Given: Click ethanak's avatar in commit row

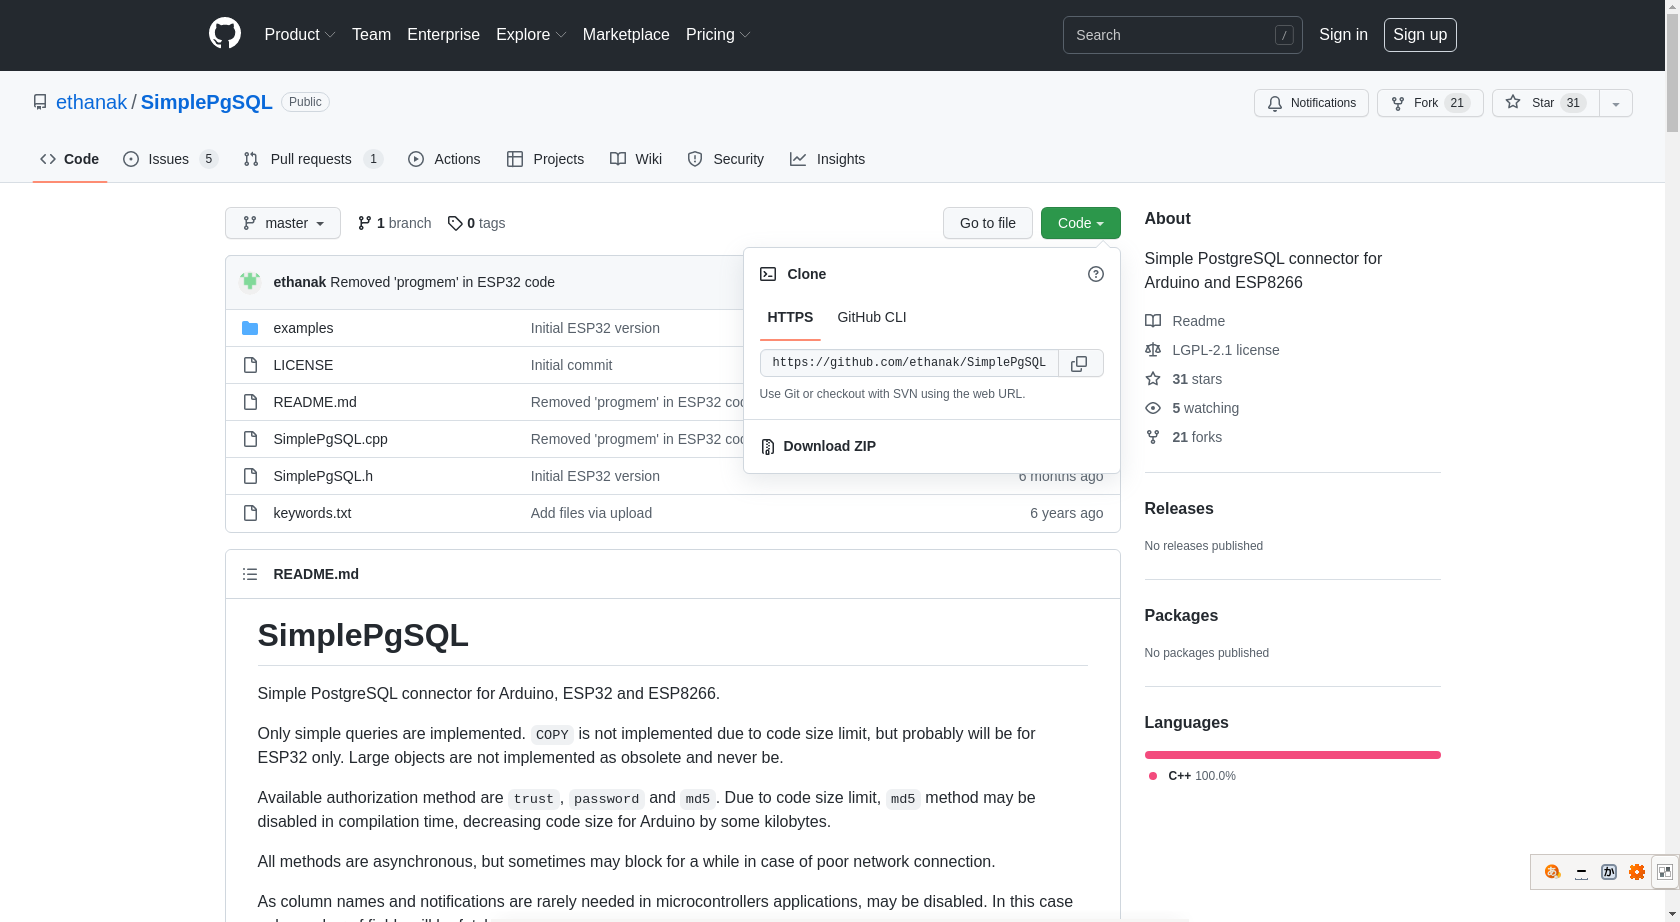Looking at the screenshot, I should tap(250, 282).
